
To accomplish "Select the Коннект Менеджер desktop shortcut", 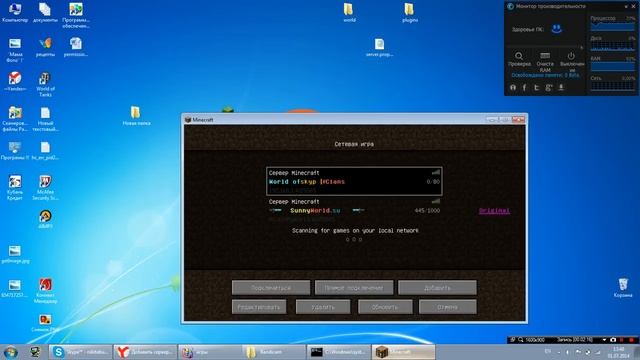I will 45,291.
